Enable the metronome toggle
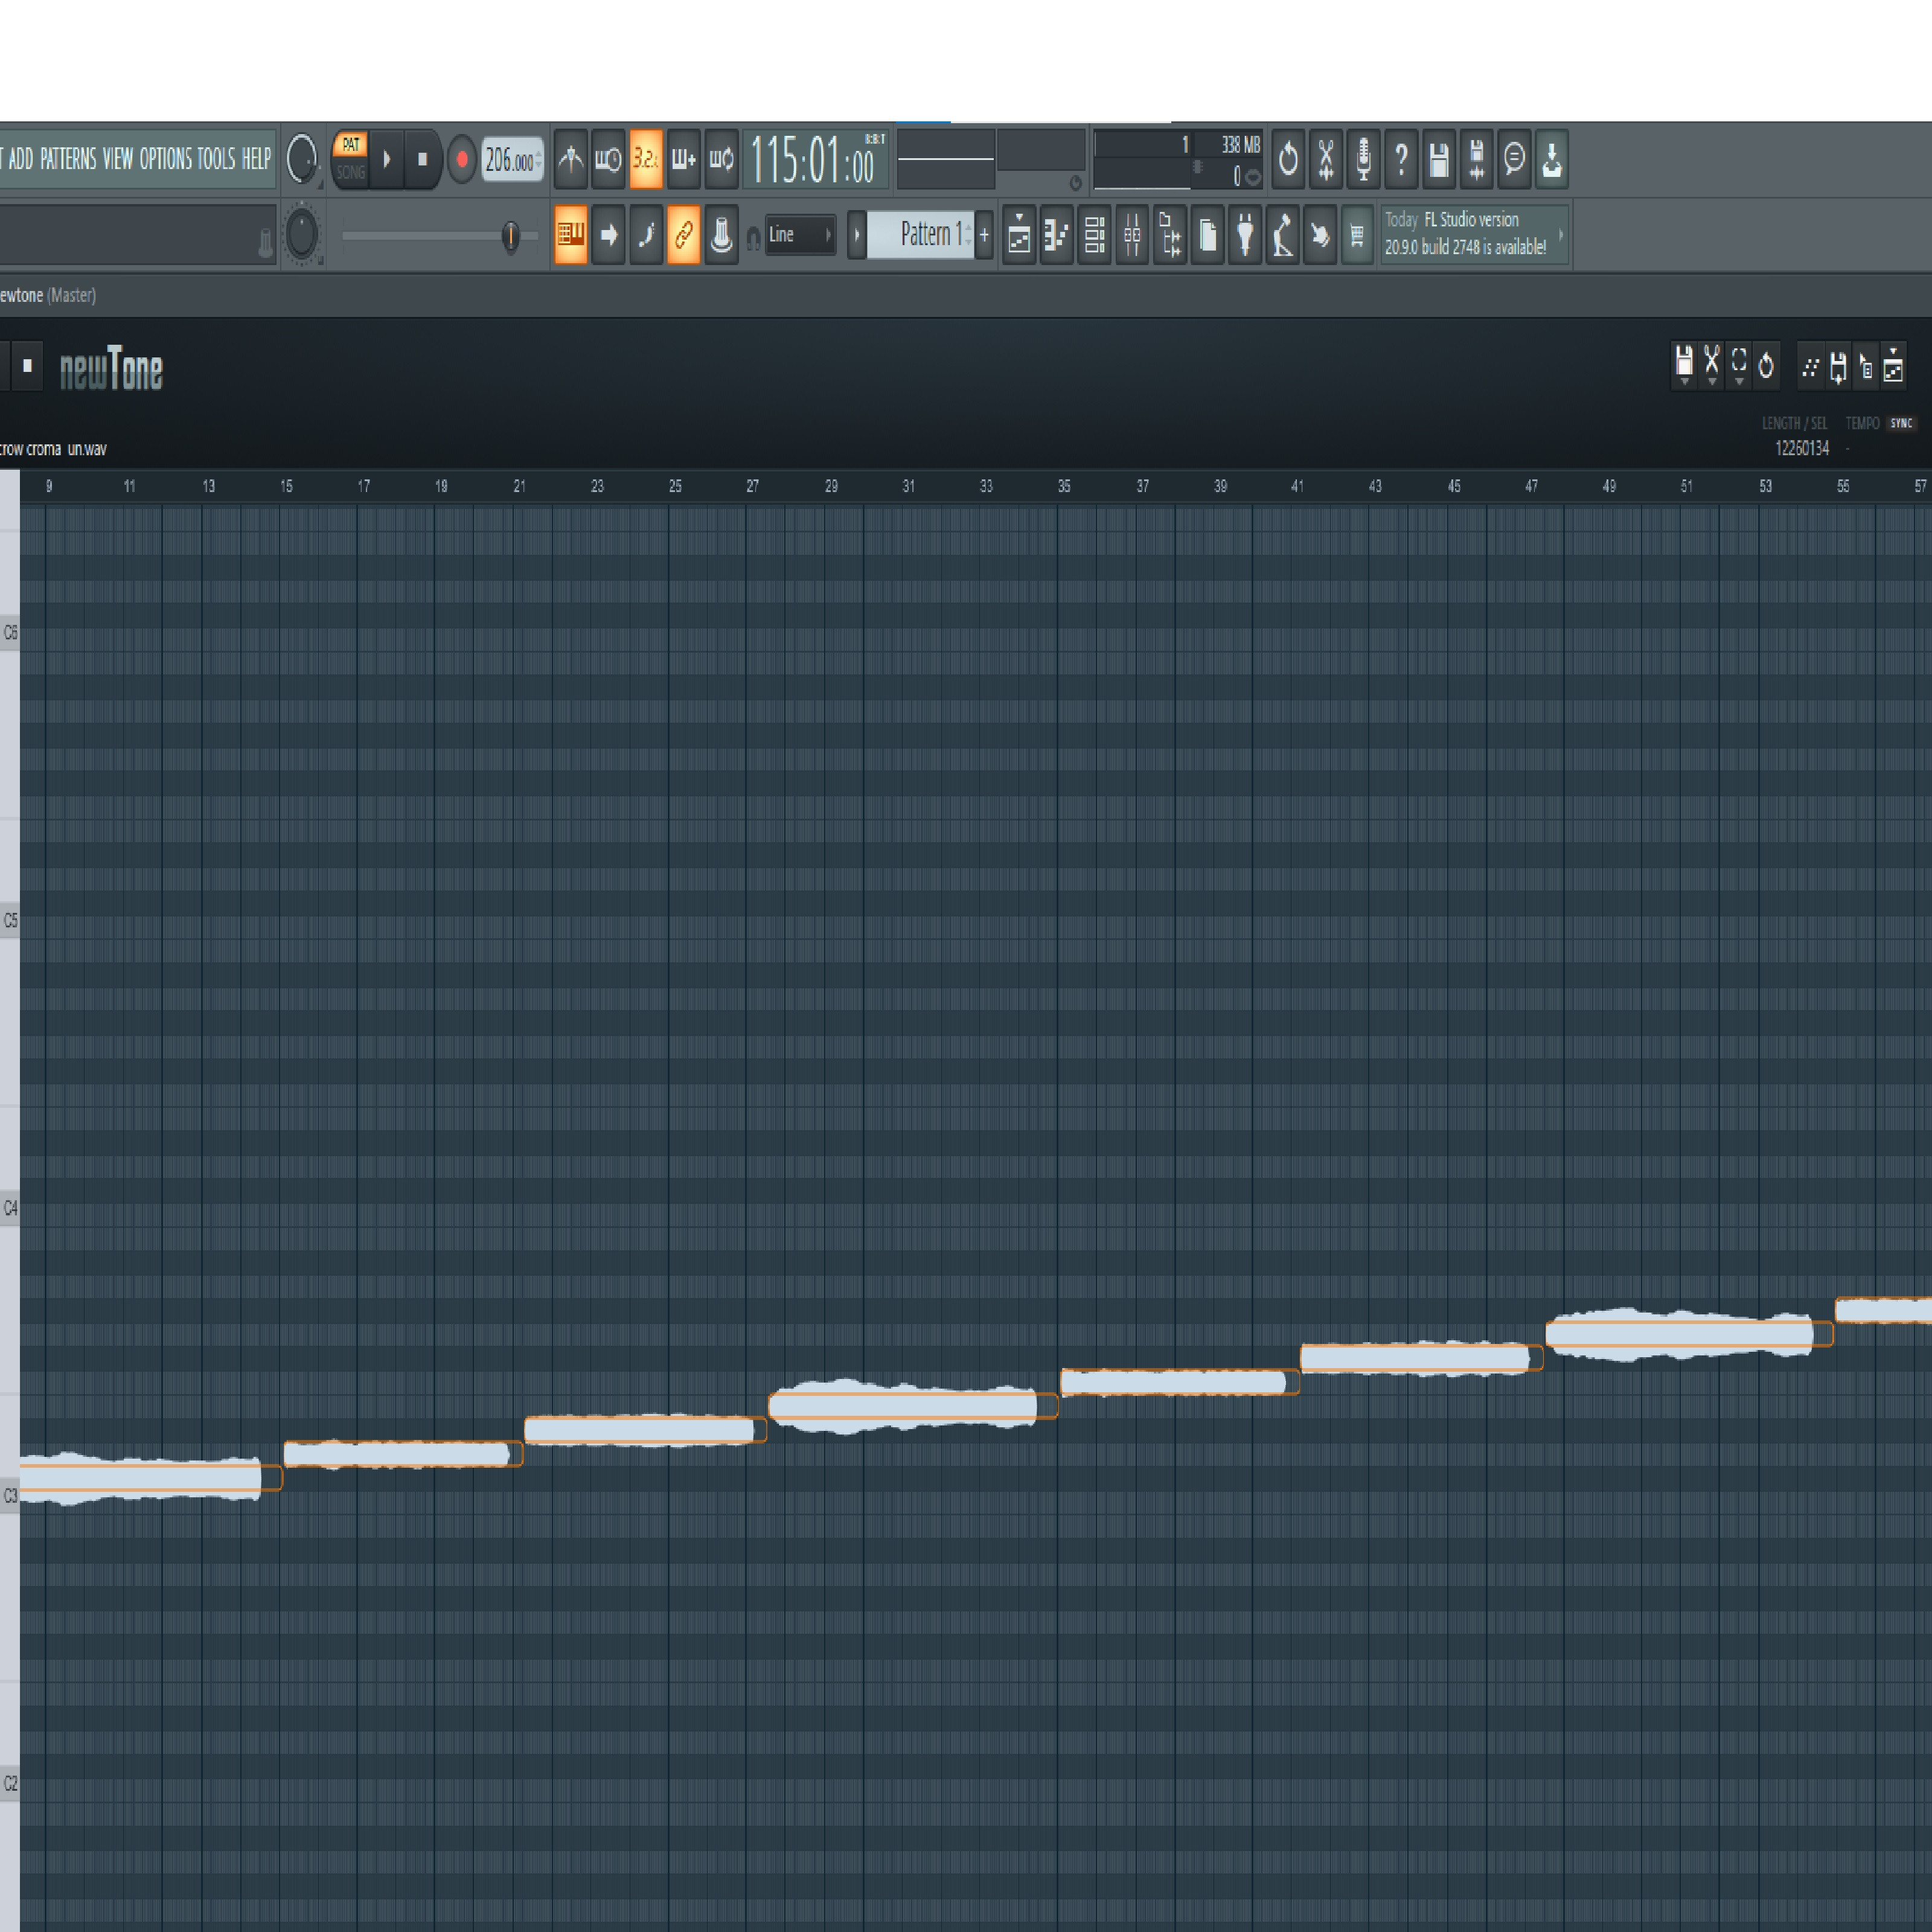This screenshot has height=1932, width=1932. 570,159
